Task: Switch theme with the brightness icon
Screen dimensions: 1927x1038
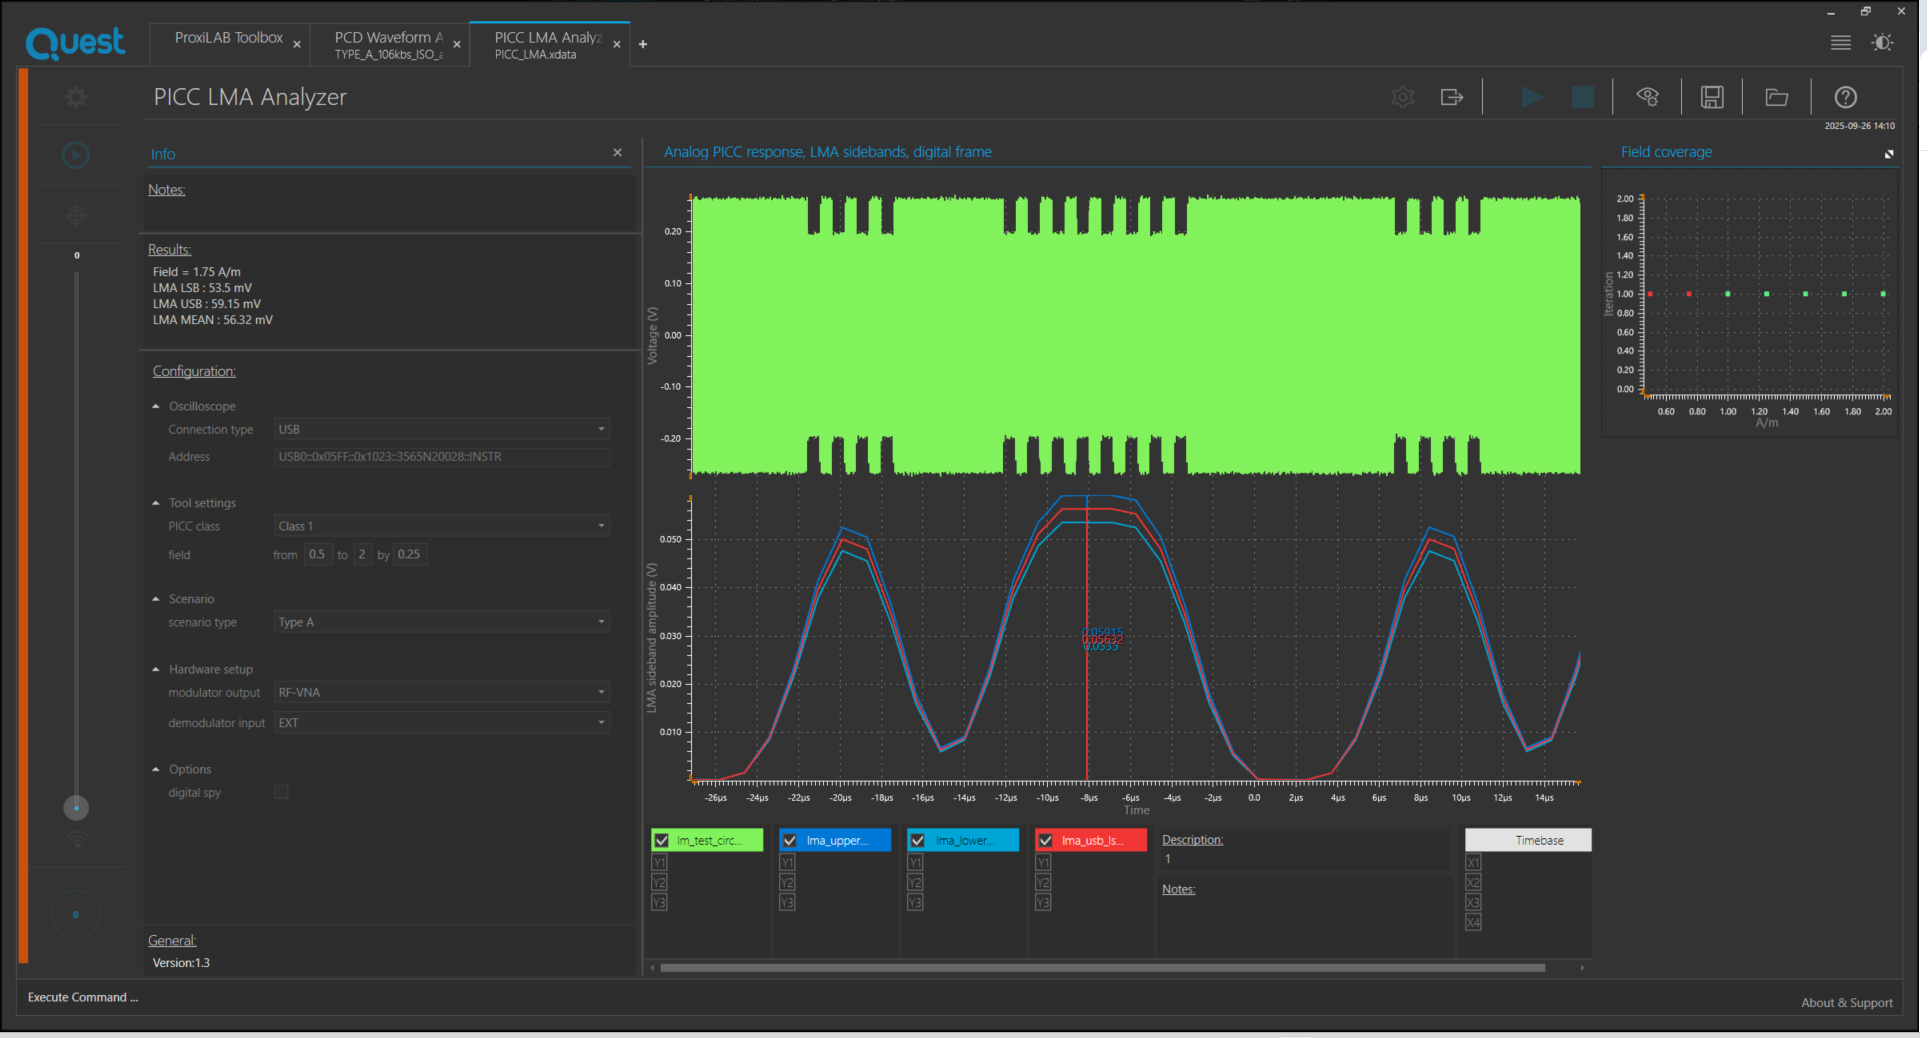Action: 1882,43
